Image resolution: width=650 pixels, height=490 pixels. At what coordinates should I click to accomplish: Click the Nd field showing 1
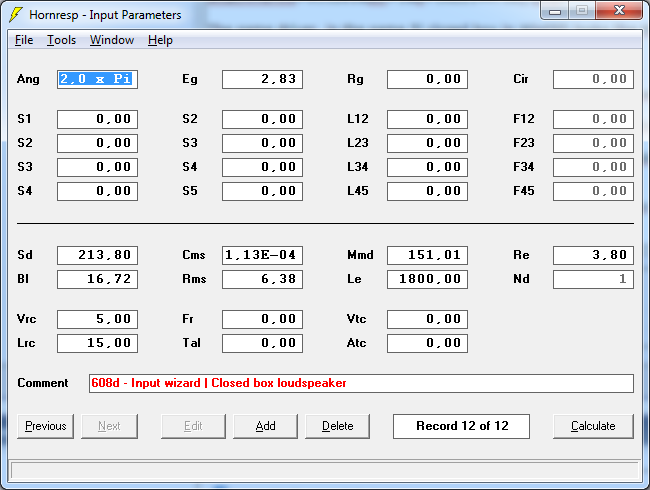(x=593, y=279)
